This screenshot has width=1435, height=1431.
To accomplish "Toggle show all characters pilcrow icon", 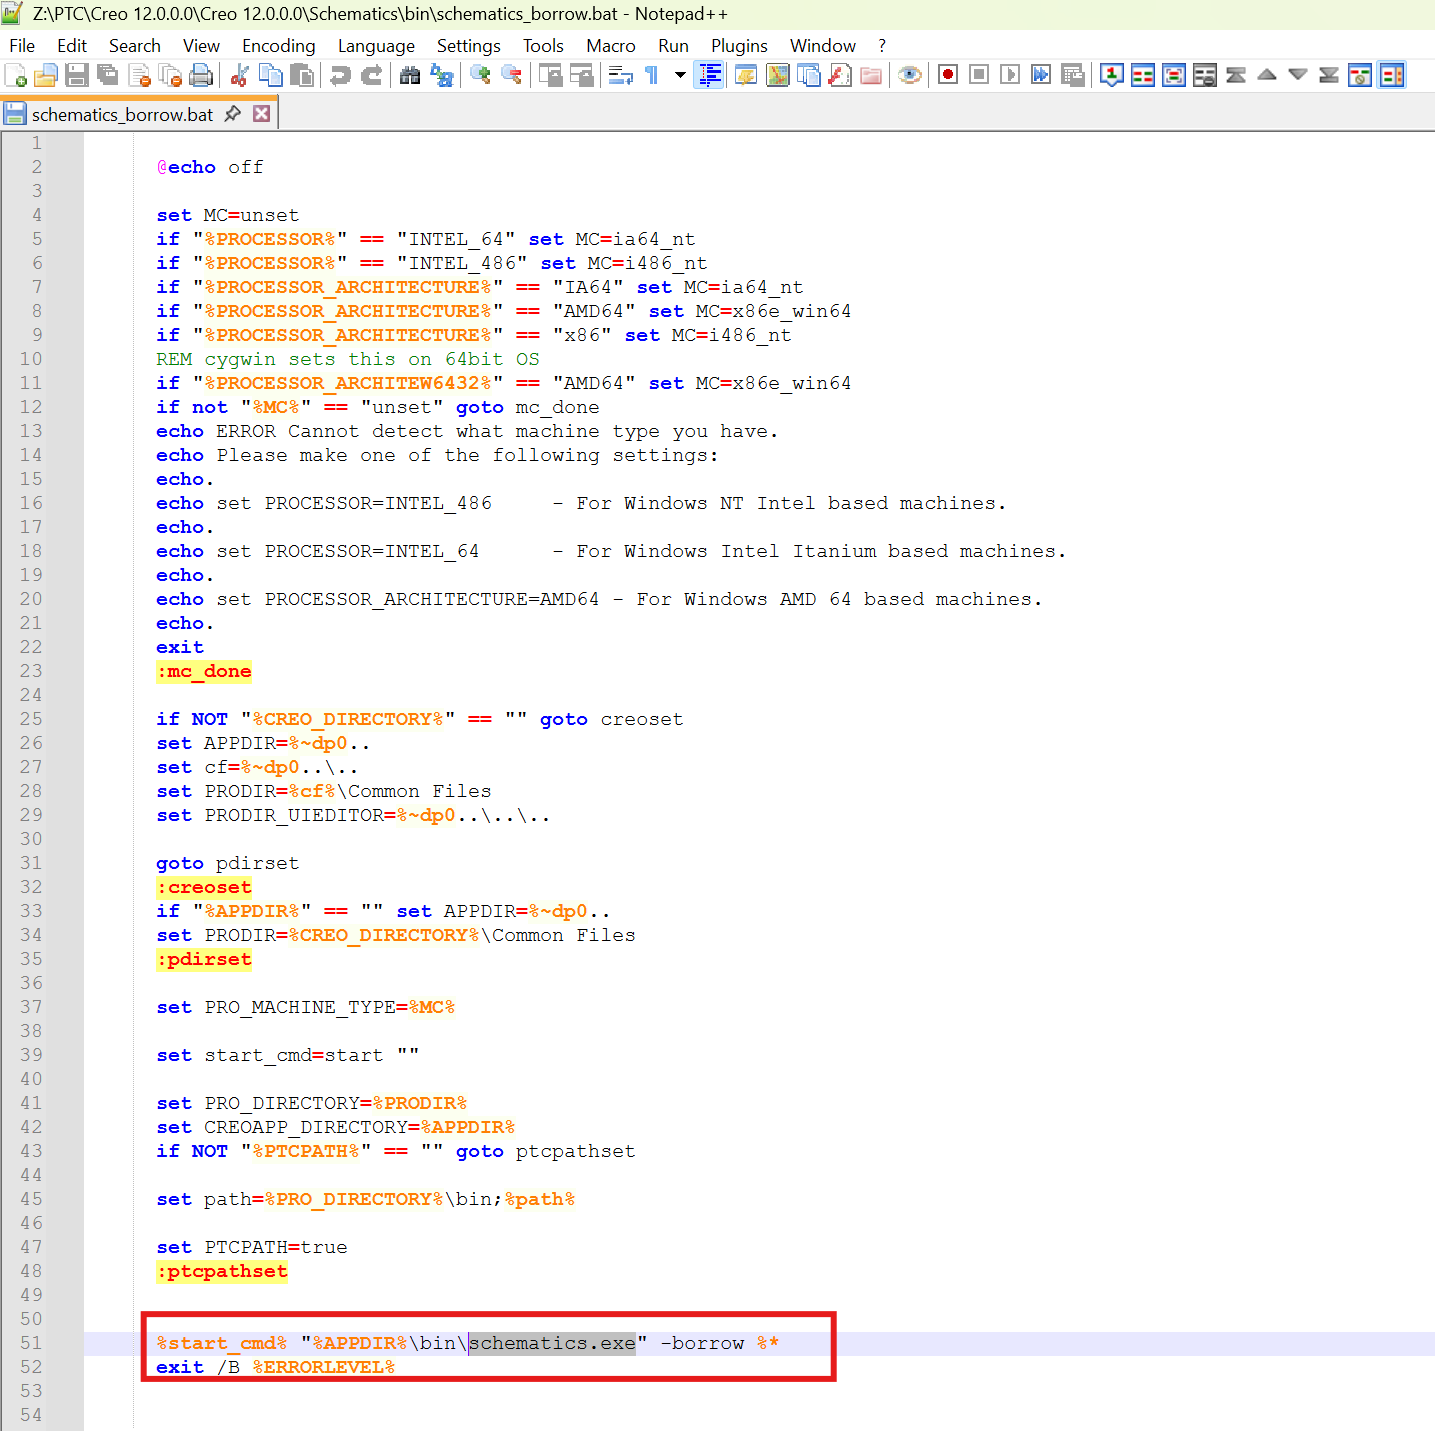I will 651,75.
